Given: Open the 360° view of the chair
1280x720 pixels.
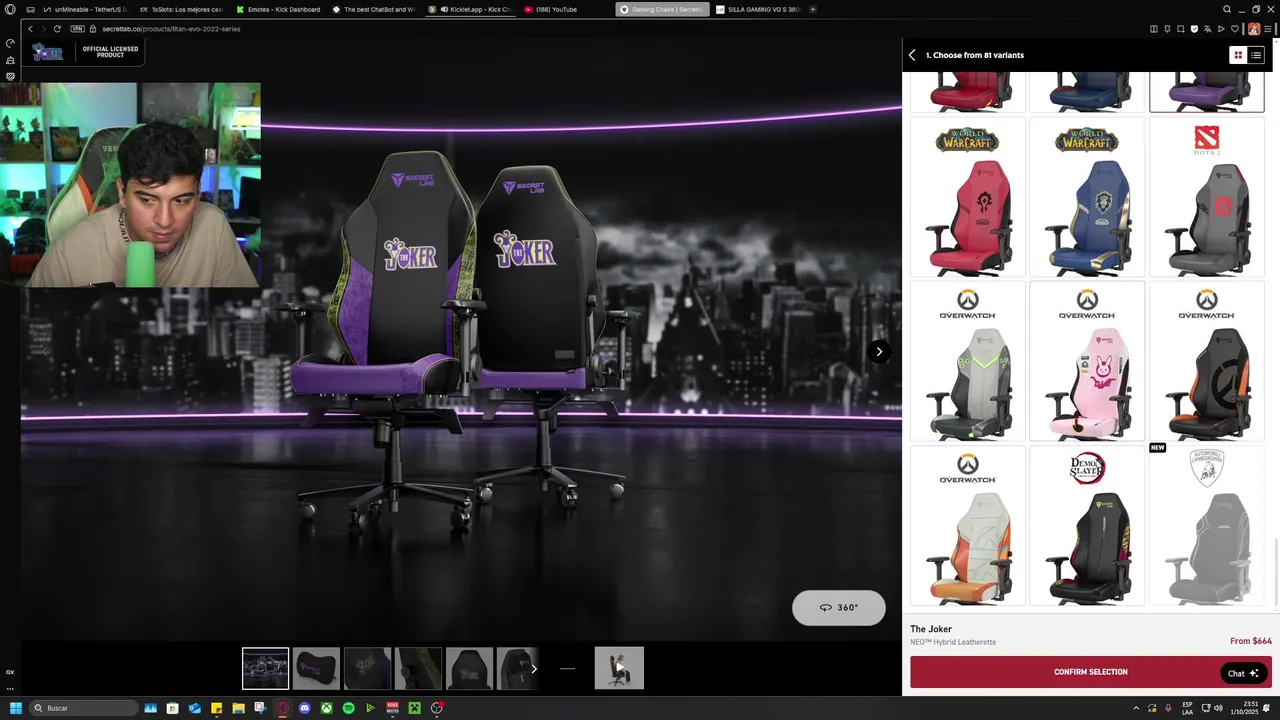Looking at the screenshot, I should tap(838, 607).
